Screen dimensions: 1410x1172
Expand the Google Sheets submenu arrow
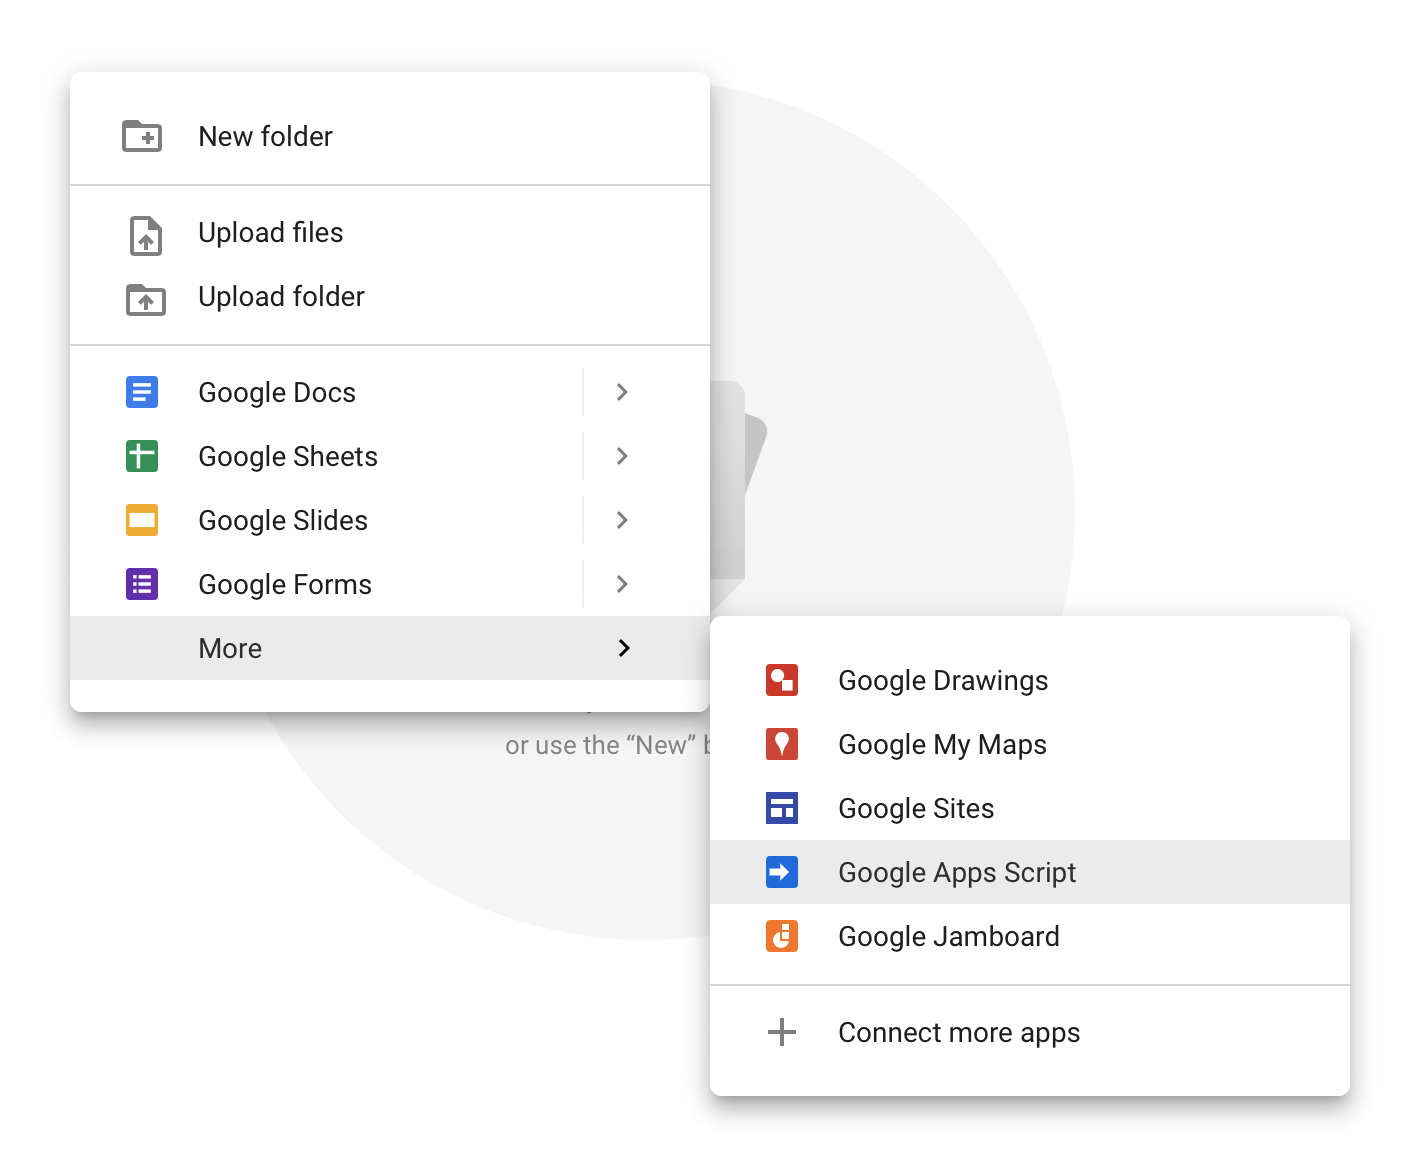point(622,456)
